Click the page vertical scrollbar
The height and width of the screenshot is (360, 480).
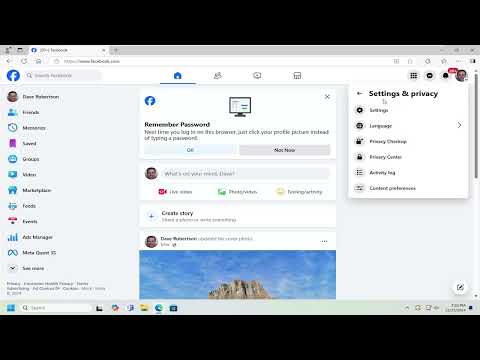[476, 127]
